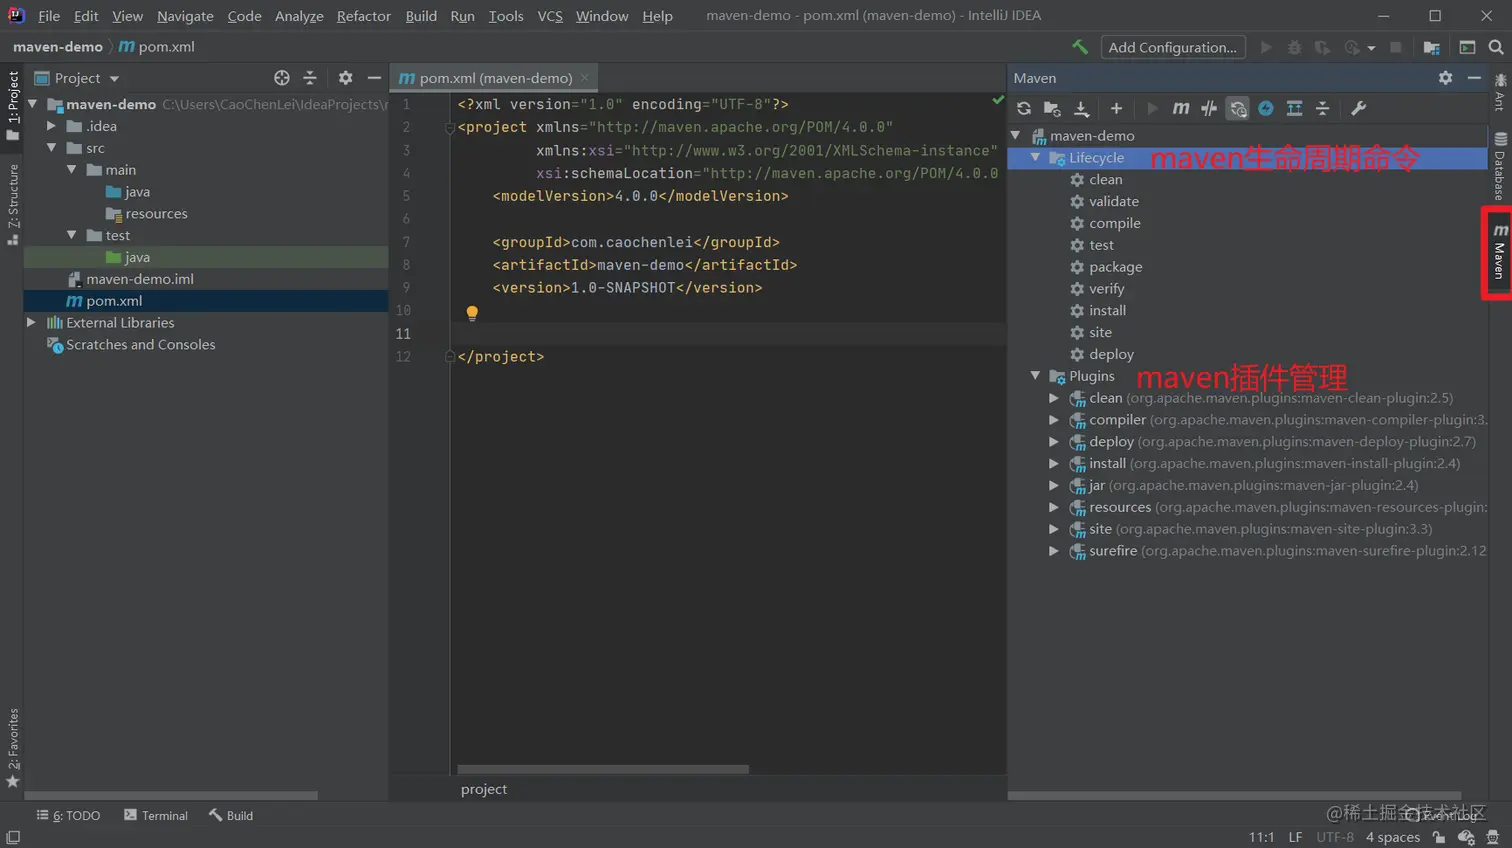Collapse all in Project panel
This screenshot has height=848, width=1512.
(310, 78)
